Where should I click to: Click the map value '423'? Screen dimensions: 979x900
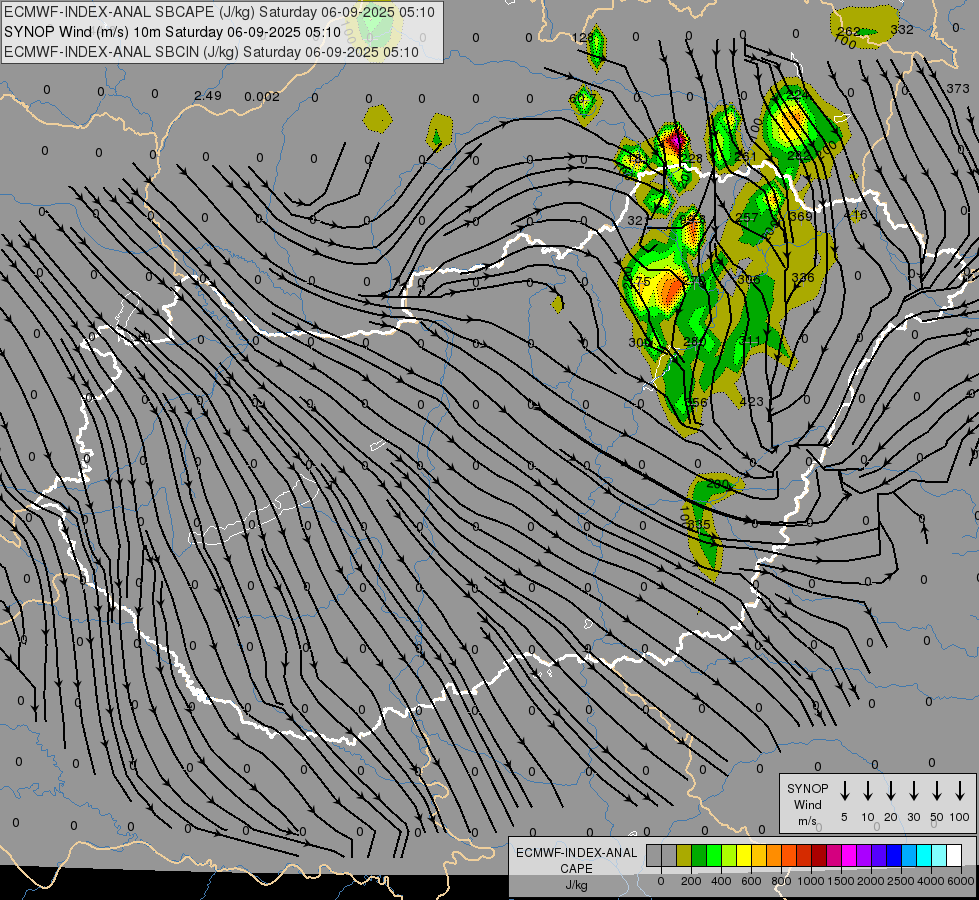click(751, 401)
